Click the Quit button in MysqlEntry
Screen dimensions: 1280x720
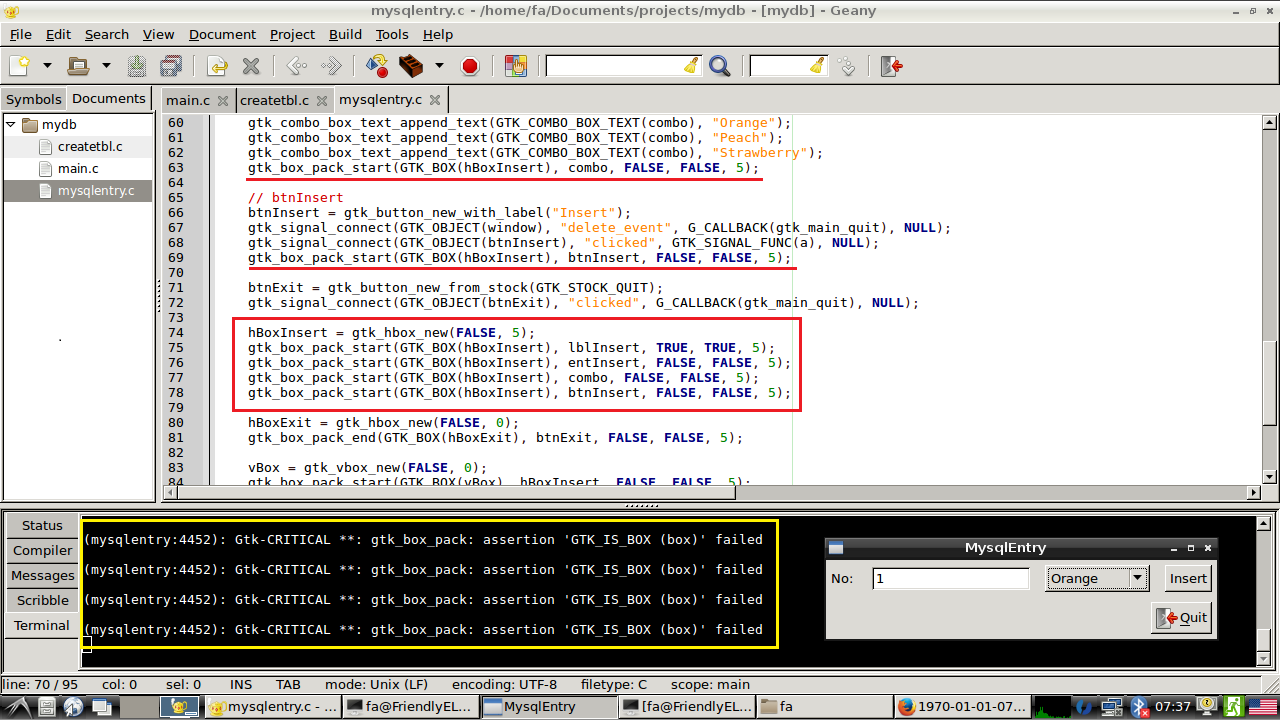coord(1182,617)
